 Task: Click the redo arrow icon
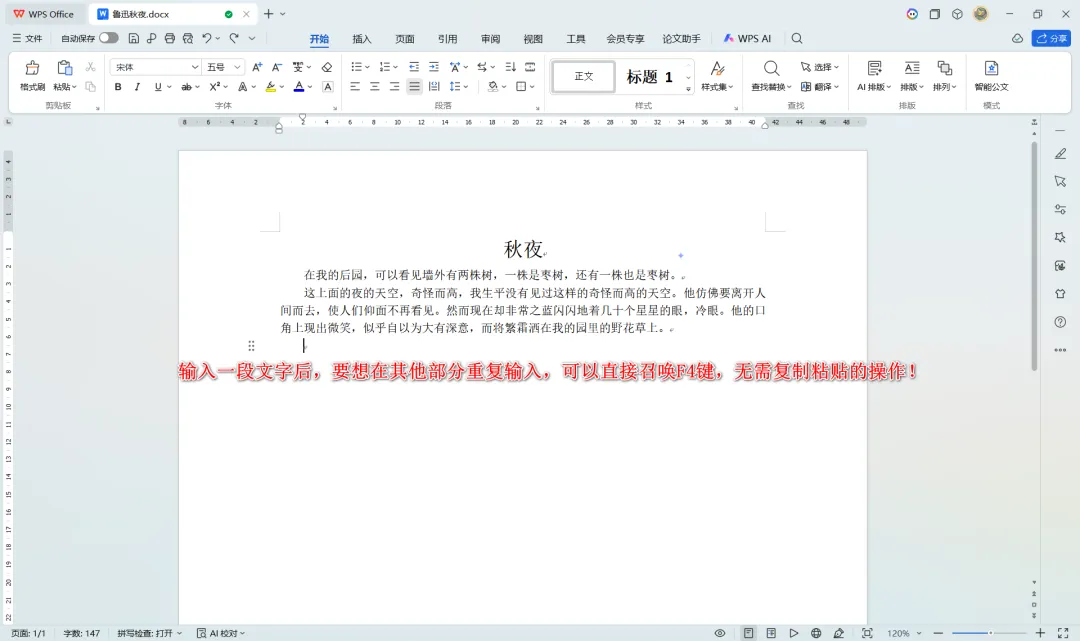[x=234, y=39]
